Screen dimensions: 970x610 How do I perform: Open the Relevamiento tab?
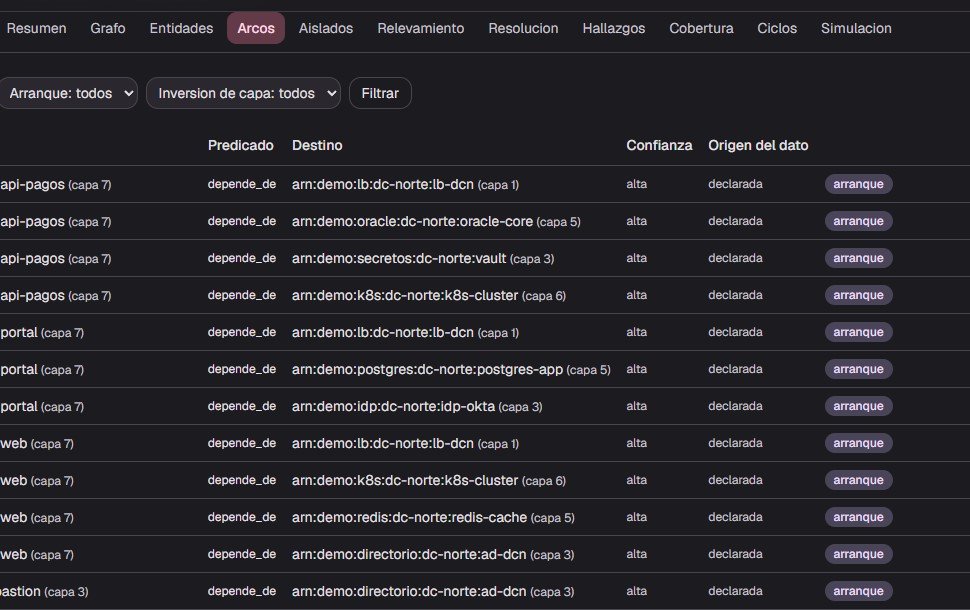(x=421, y=28)
